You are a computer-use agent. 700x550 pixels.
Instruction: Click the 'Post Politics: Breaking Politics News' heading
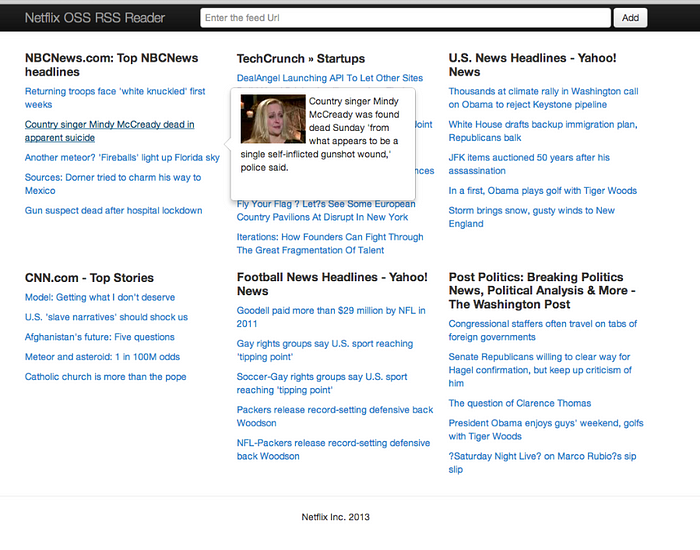(x=542, y=291)
